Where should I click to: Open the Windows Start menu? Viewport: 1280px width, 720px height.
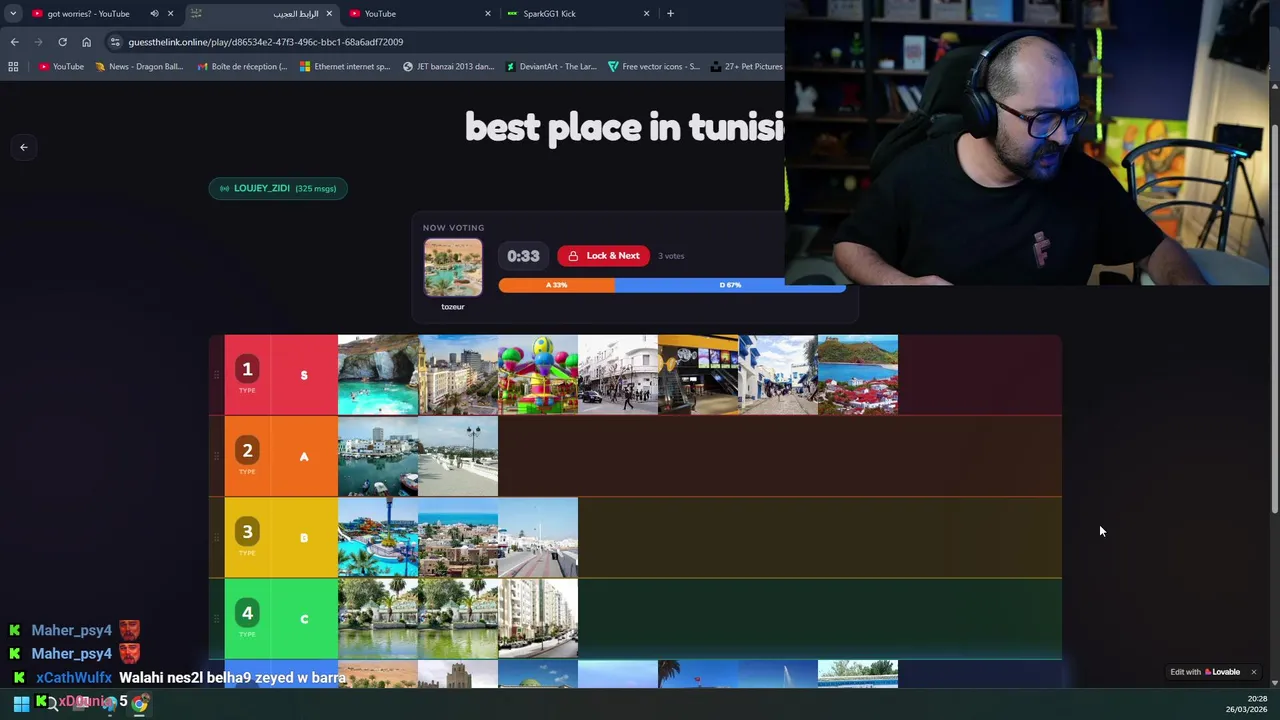pyautogui.click(x=21, y=704)
